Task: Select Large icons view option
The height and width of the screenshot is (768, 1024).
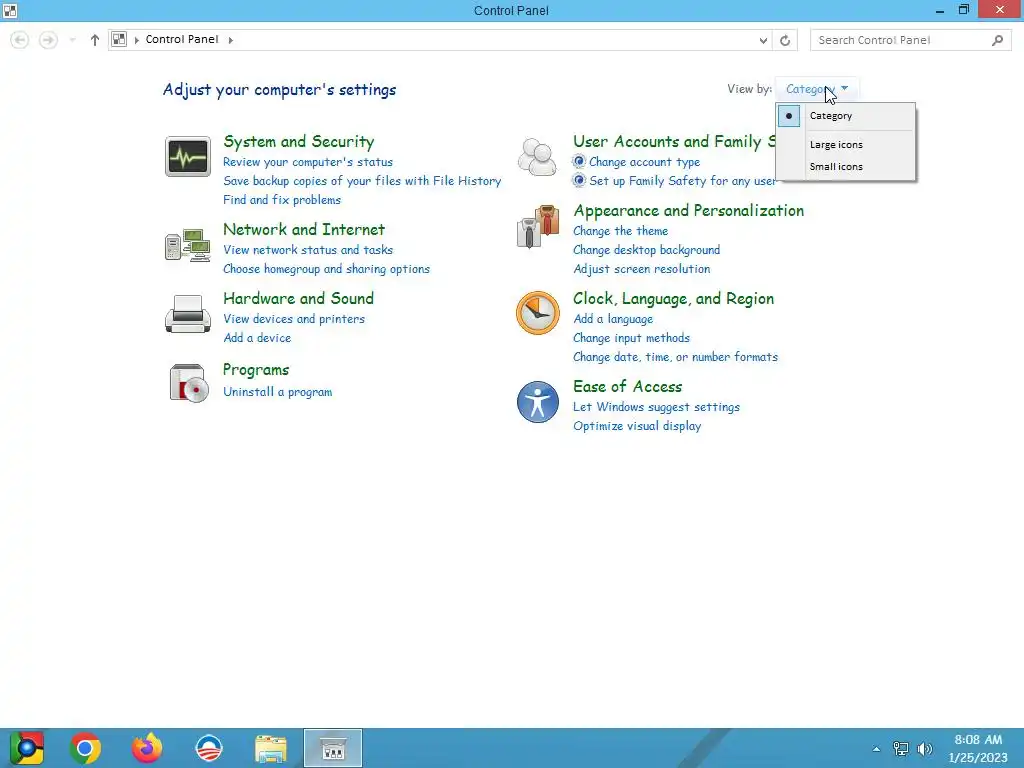Action: point(846,144)
